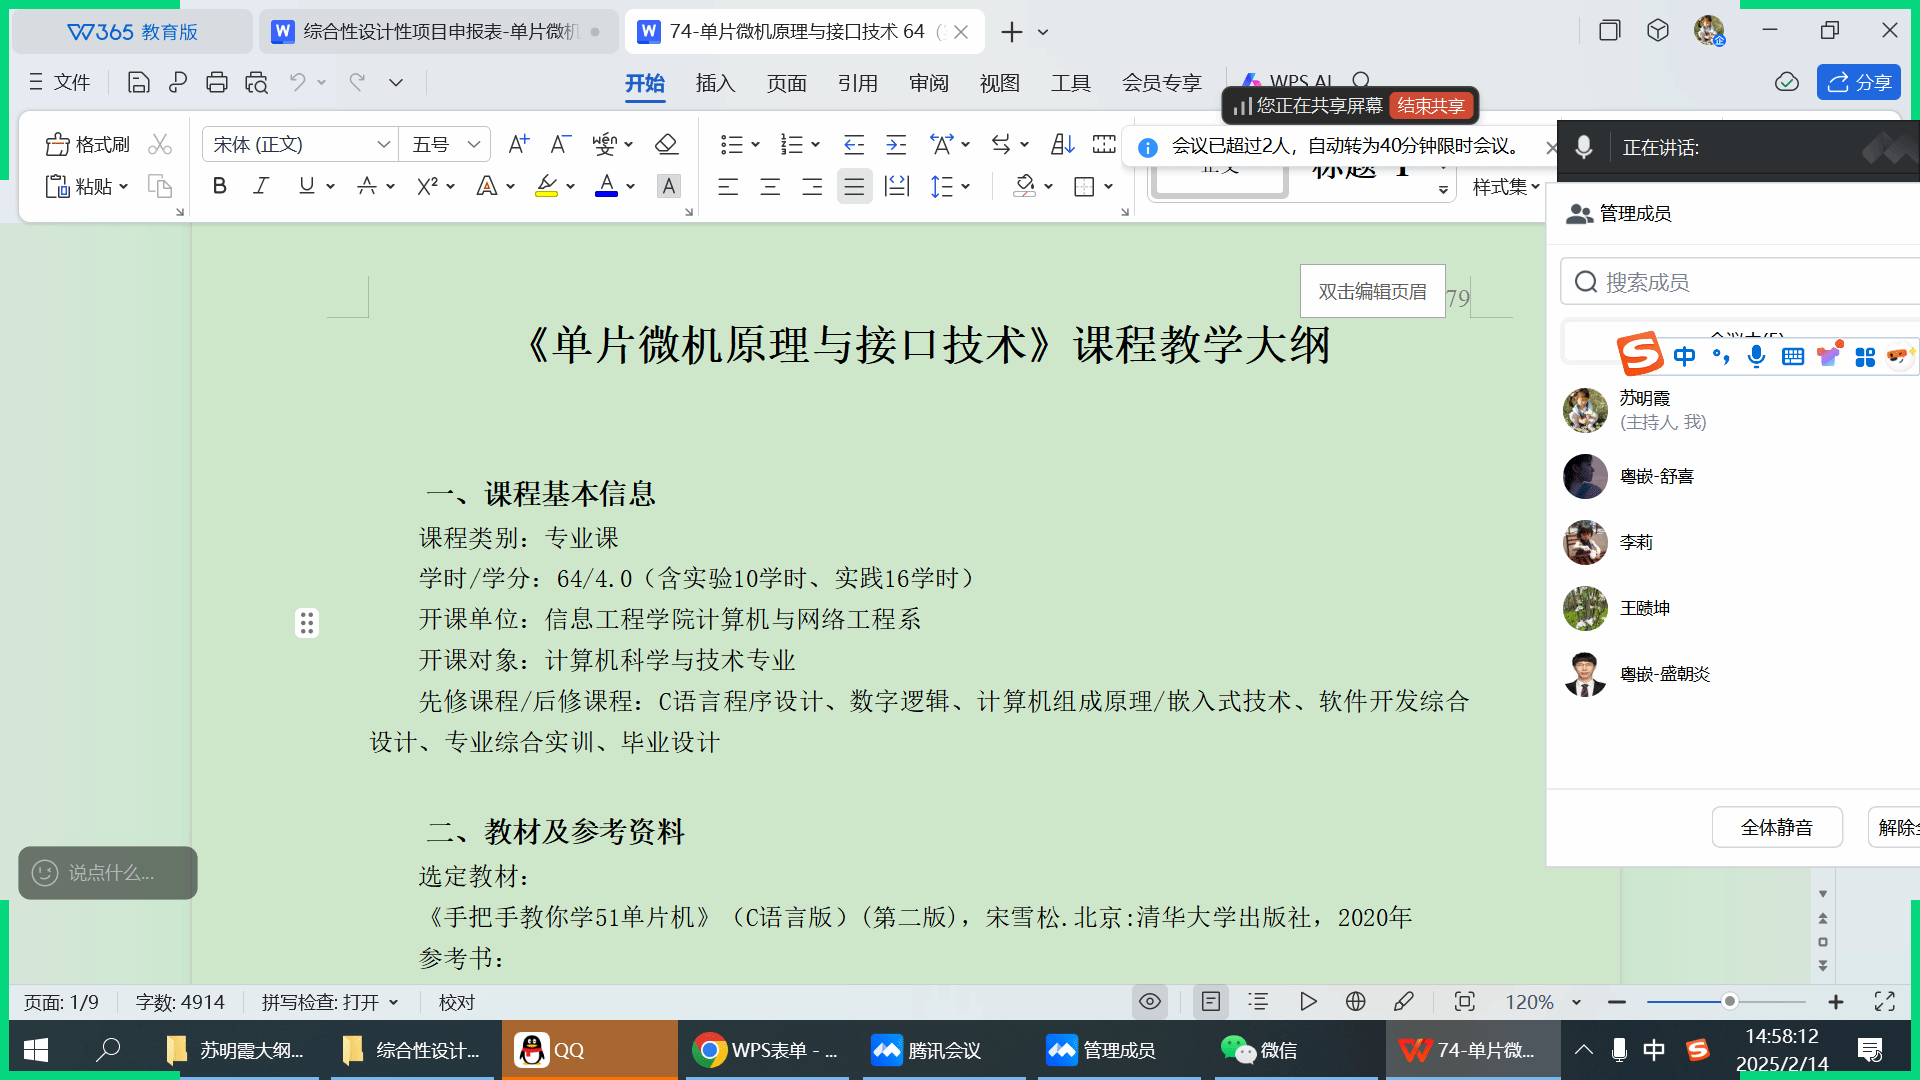Click the 全体静音 button

point(1776,827)
